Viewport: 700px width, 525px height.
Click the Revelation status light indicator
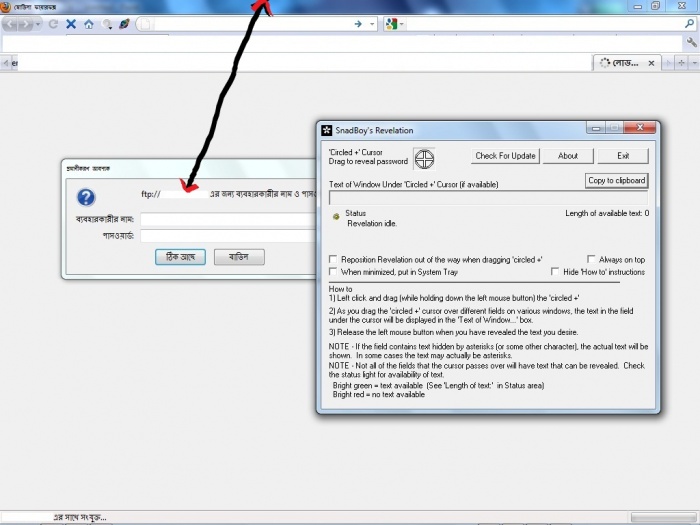tap(336, 217)
